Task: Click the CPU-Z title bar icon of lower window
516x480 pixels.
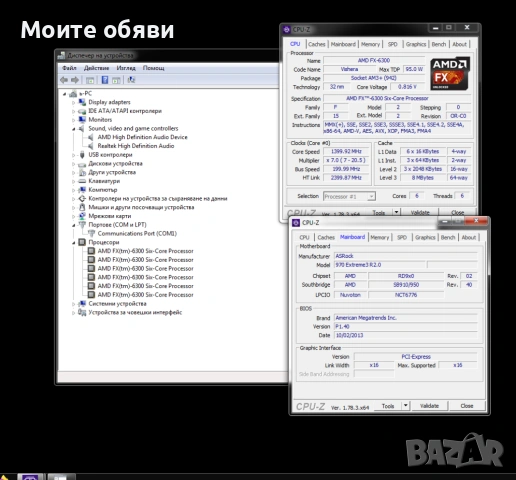Action: [x=296, y=223]
